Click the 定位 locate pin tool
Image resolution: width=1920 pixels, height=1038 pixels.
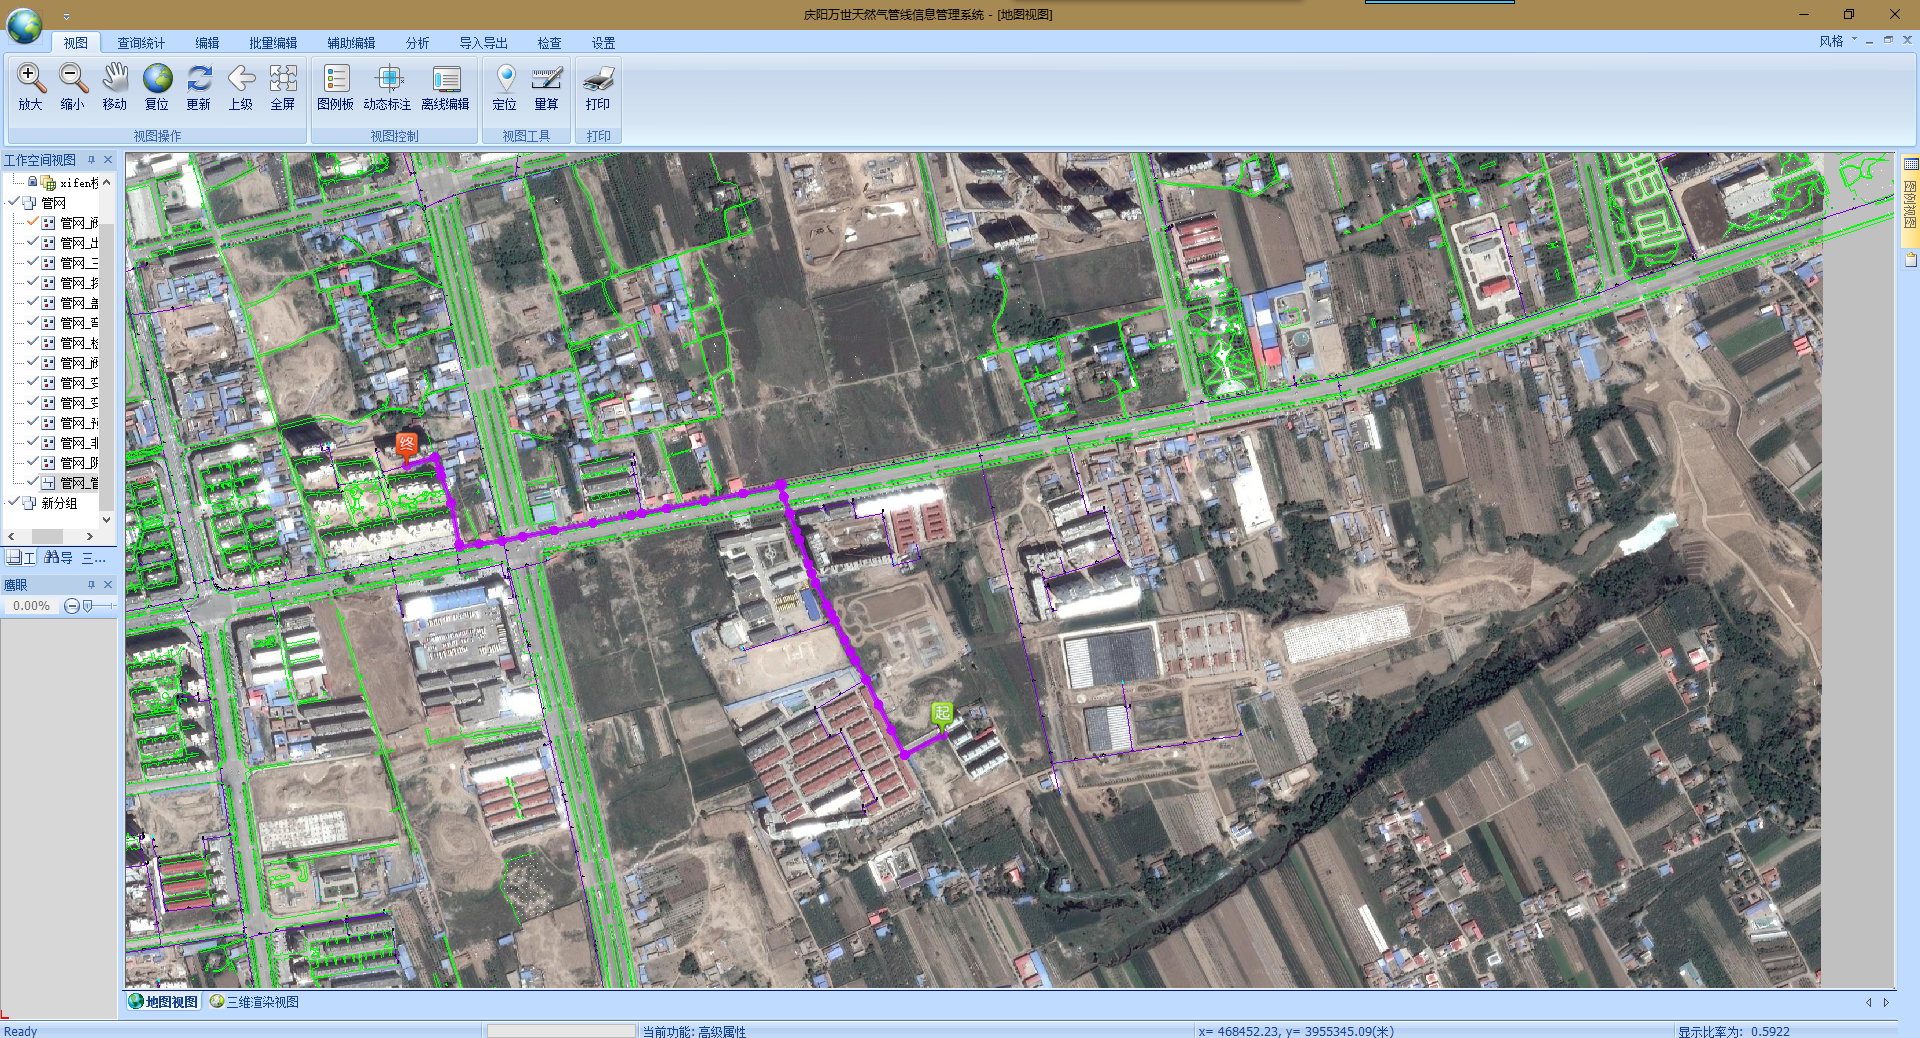point(505,86)
